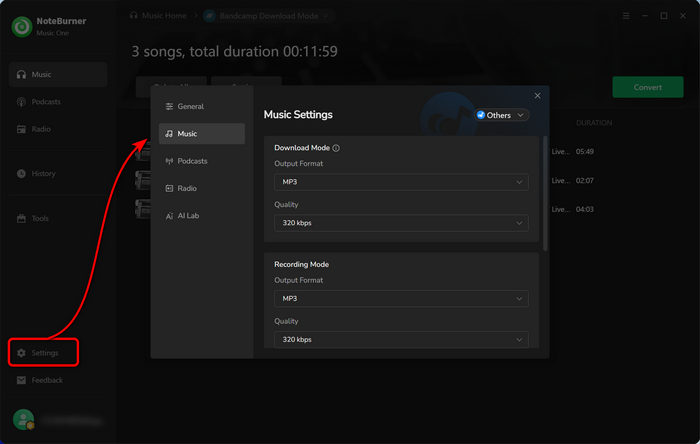
Task: Click the NoteBurner logo icon
Action: point(22,27)
